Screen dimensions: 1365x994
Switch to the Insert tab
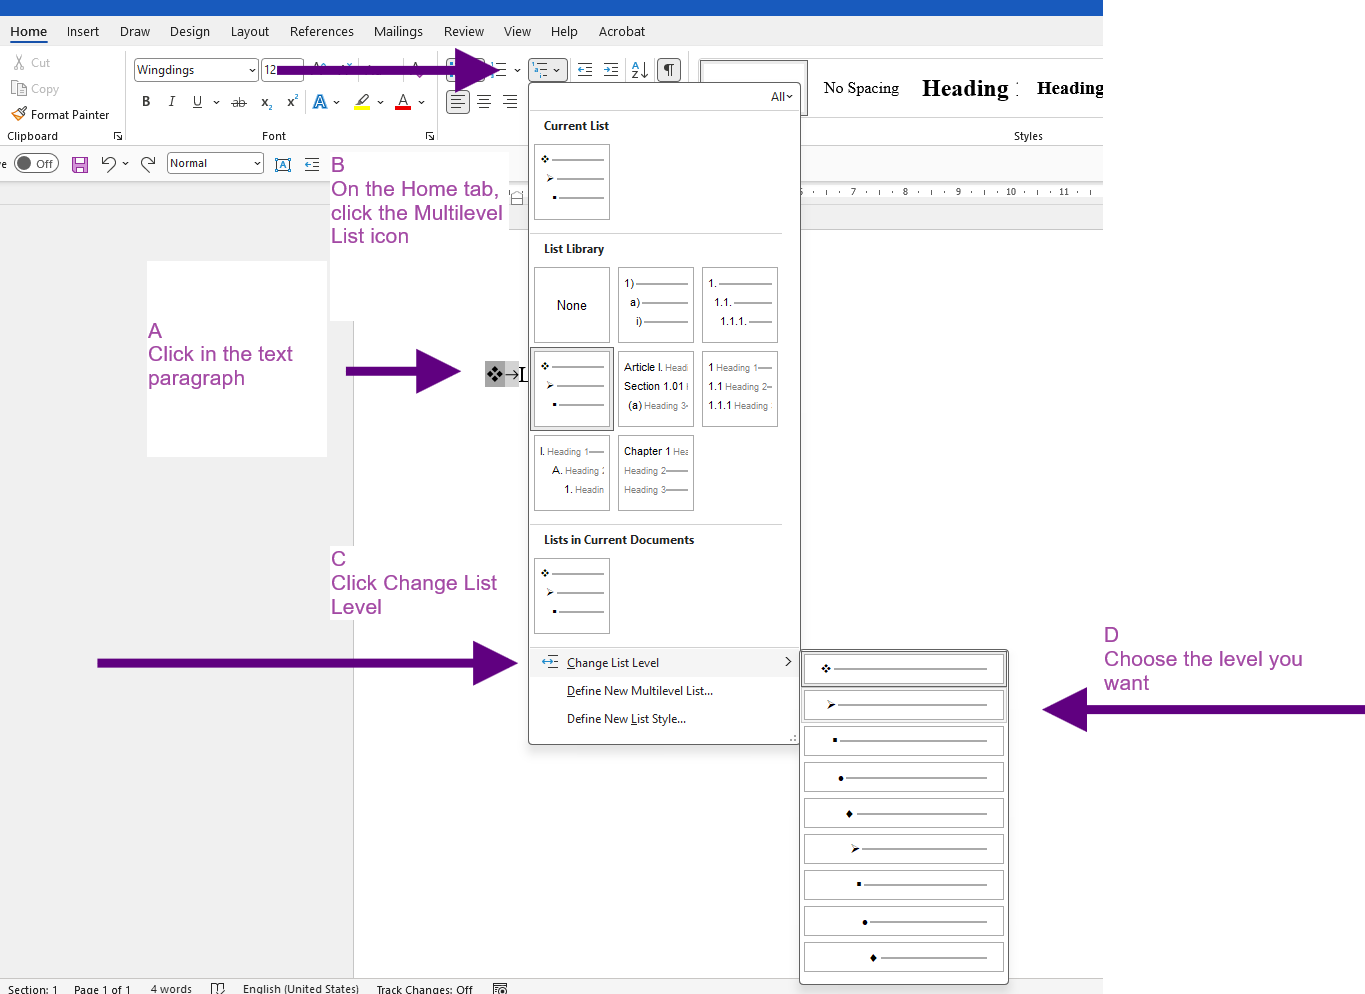click(83, 31)
